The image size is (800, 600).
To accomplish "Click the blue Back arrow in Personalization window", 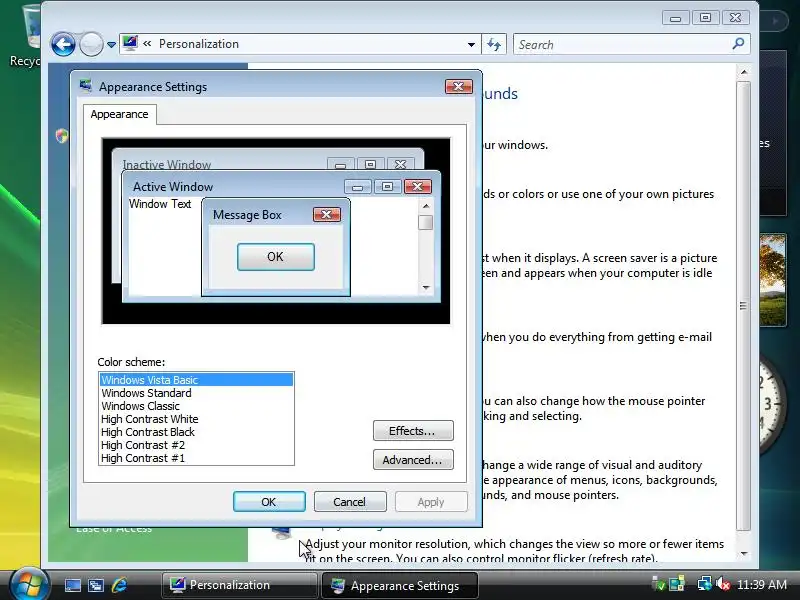I will pyautogui.click(x=63, y=44).
